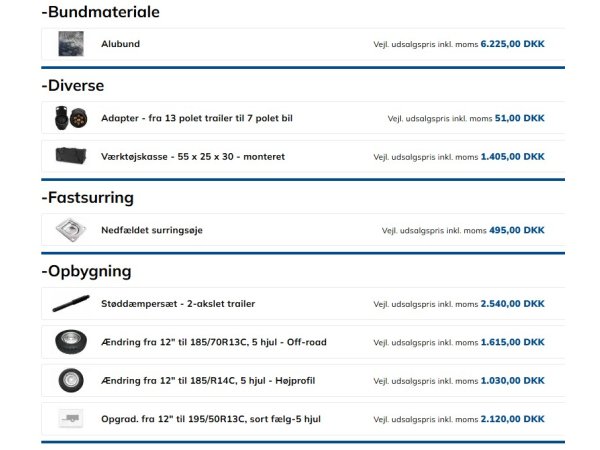Click the Fastsurring section heading
The image size is (600, 450).
(x=88, y=198)
